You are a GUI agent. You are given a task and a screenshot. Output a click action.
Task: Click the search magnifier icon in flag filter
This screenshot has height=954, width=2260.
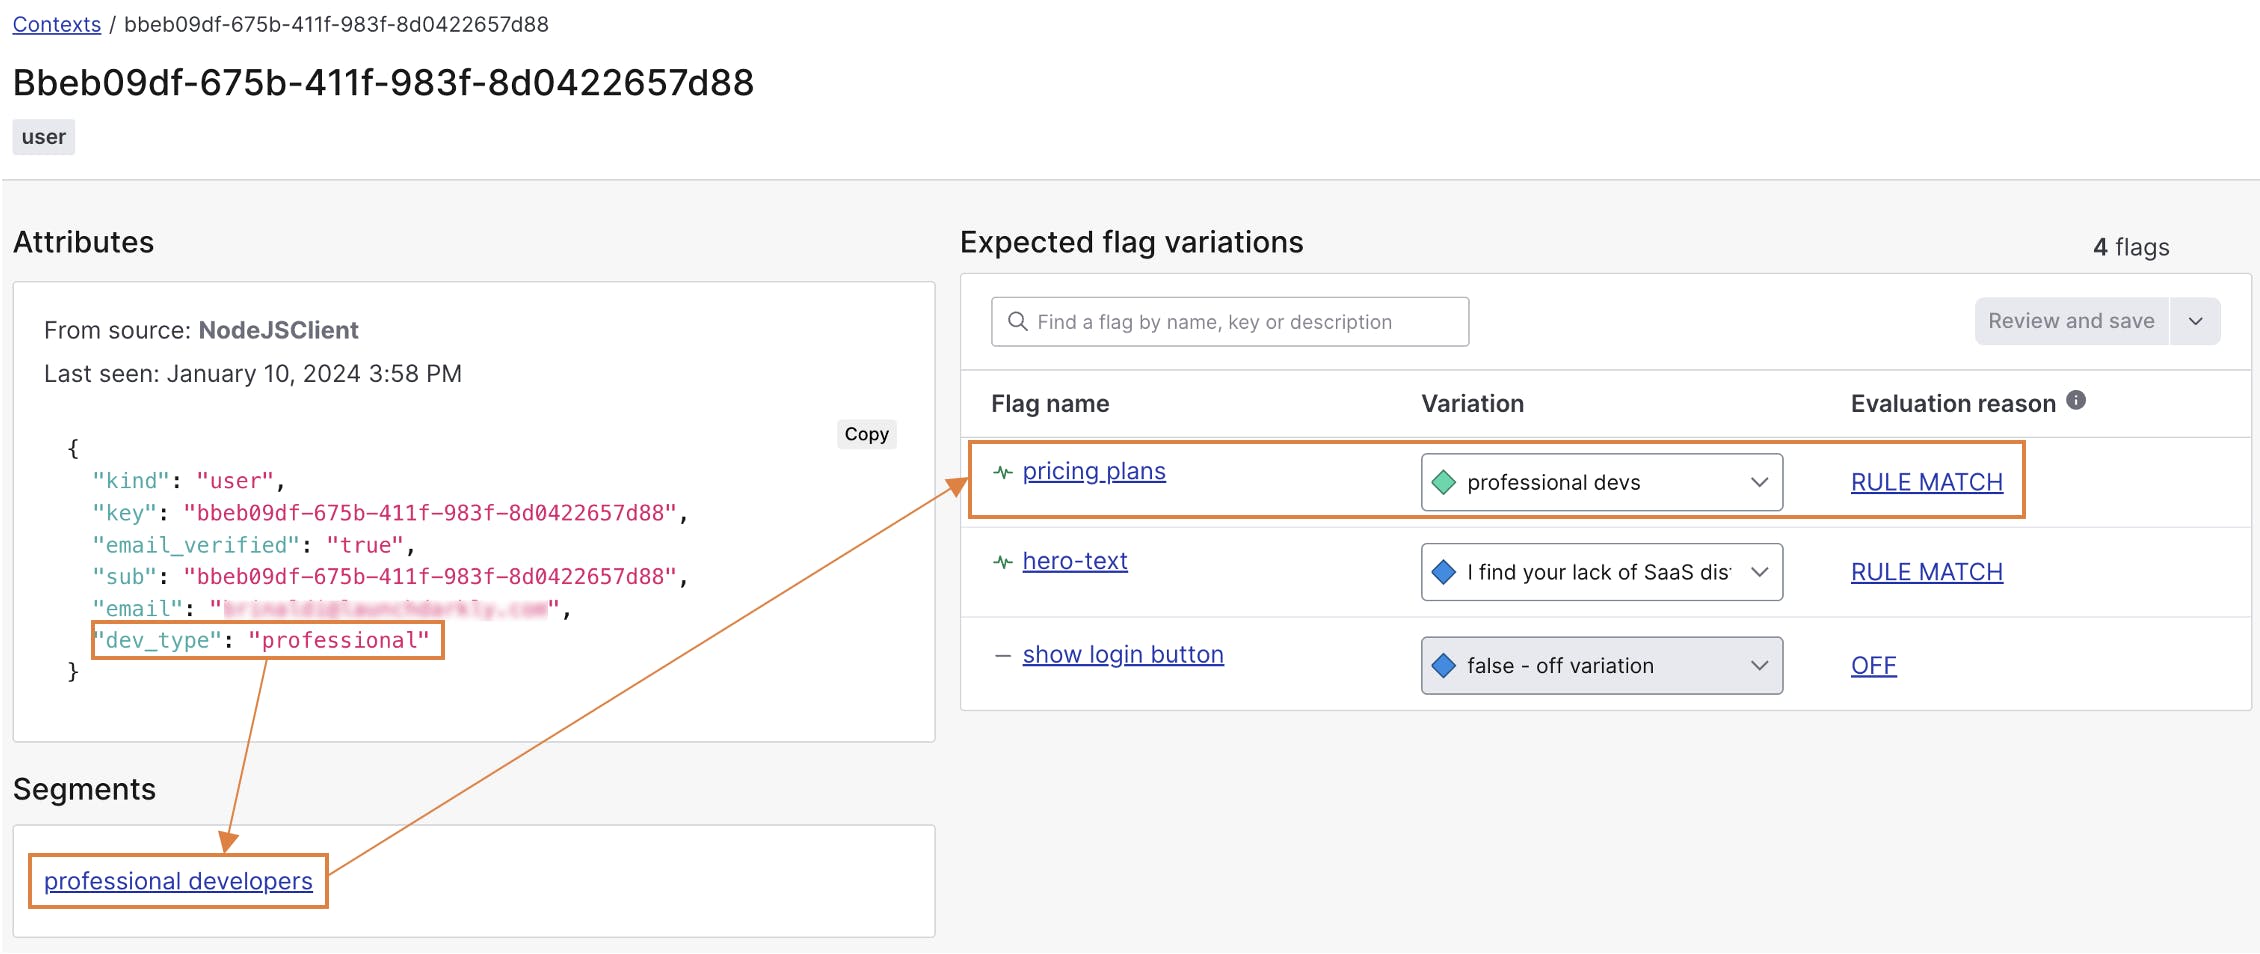(x=1018, y=322)
